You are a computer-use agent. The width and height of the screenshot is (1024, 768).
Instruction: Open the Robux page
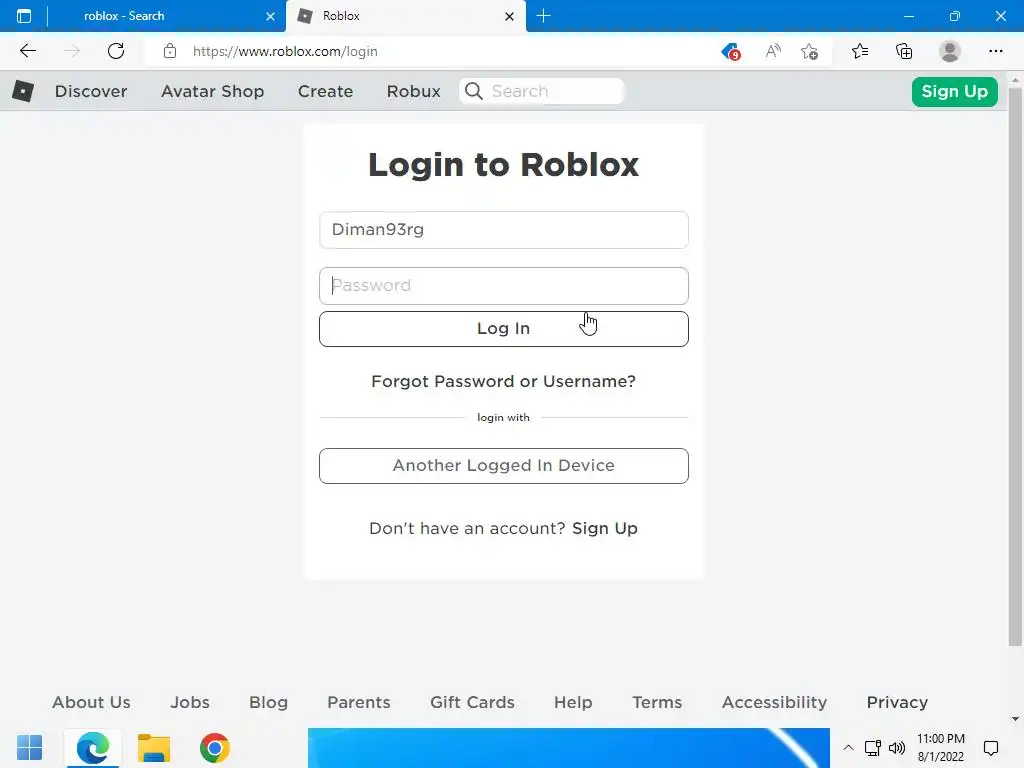[x=413, y=91]
